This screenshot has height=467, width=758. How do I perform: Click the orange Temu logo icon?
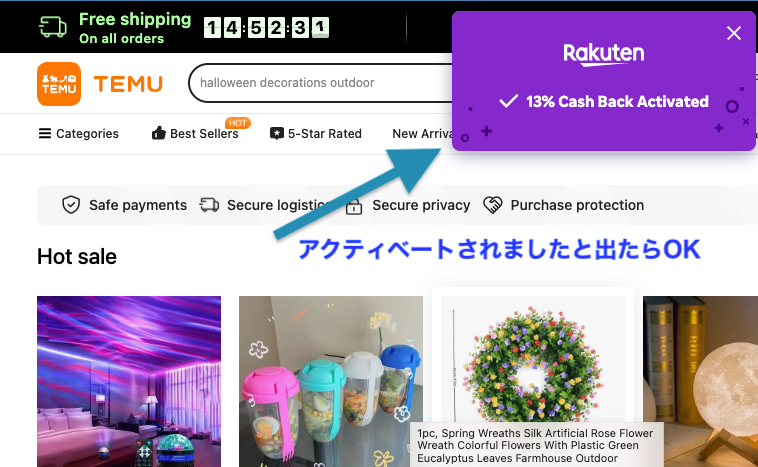pos(59,84)
